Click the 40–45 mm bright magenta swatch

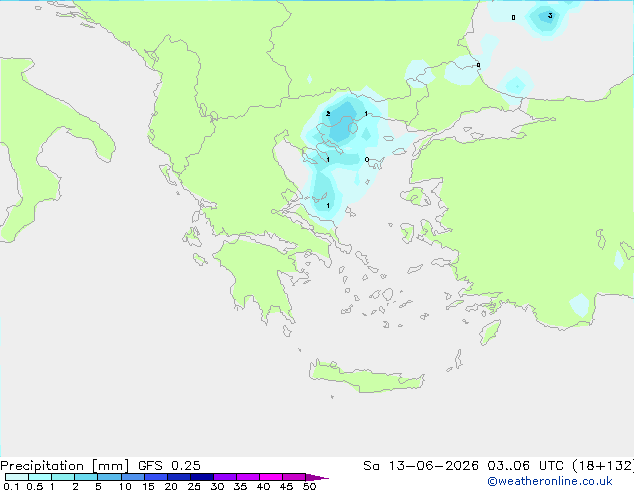[271, 477]
